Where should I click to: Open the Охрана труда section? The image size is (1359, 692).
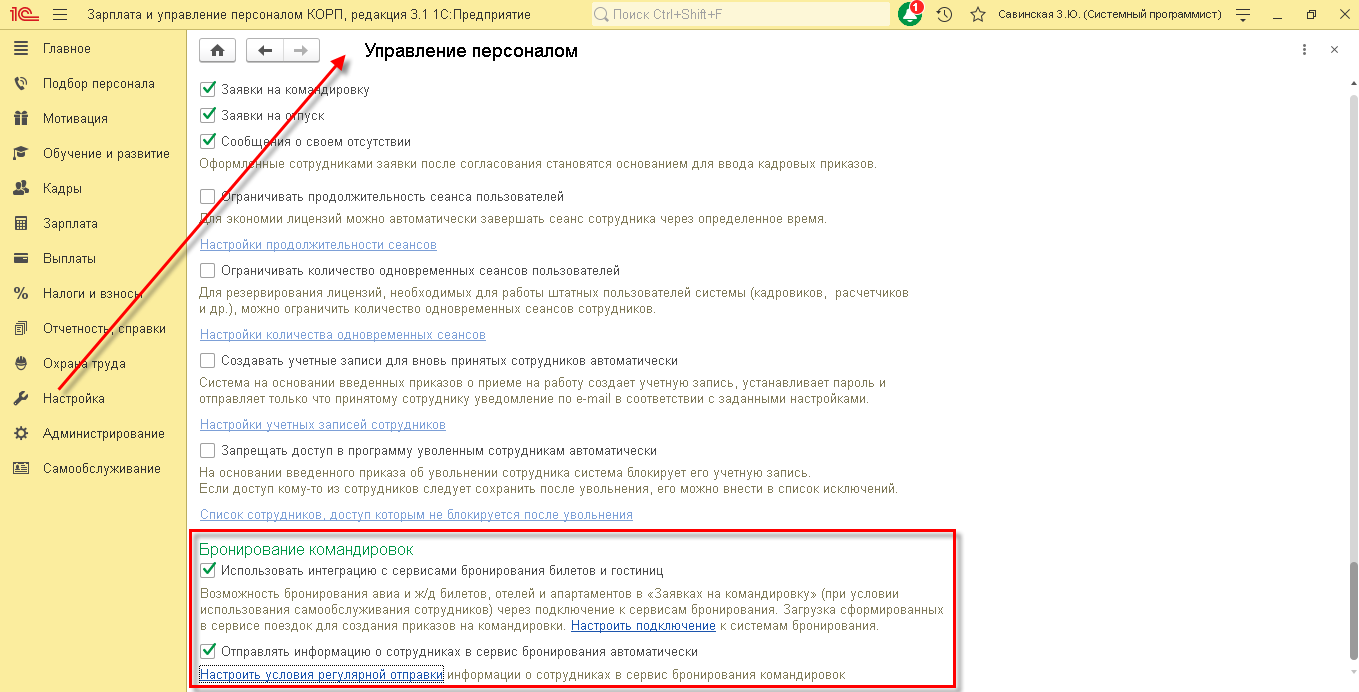point(94,364)
